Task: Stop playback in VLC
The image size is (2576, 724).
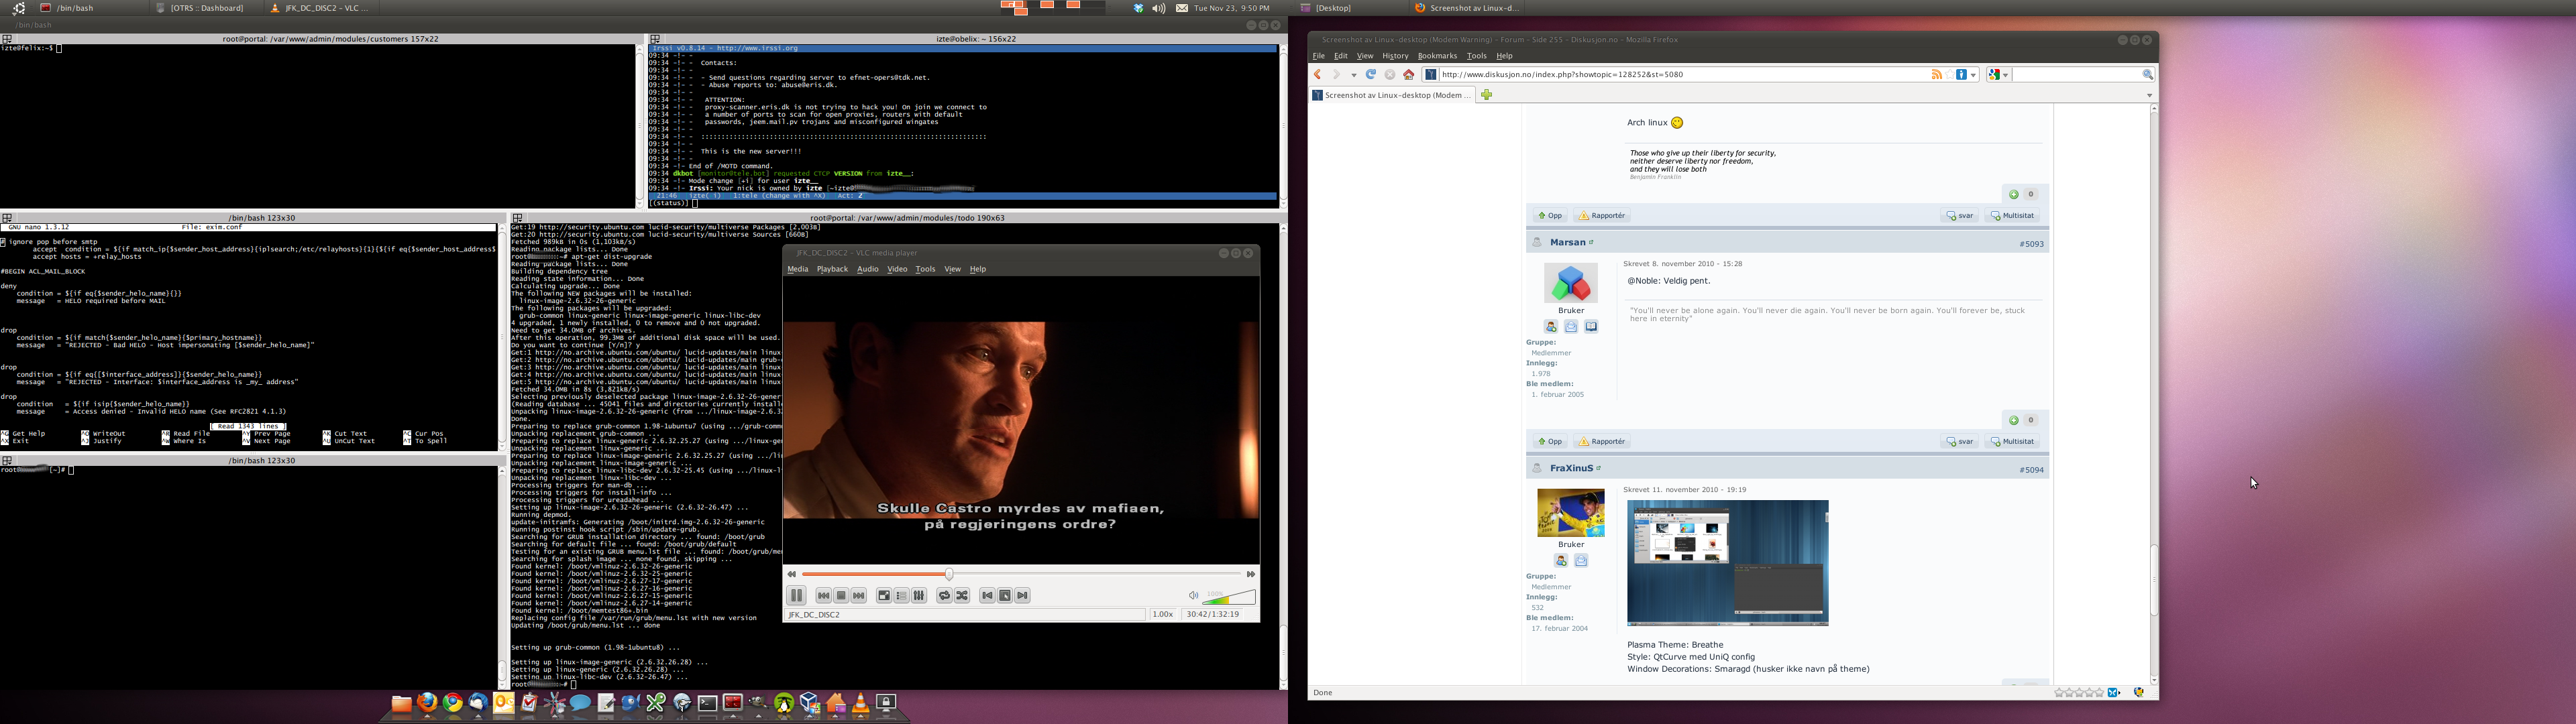Action: [842, 596]
